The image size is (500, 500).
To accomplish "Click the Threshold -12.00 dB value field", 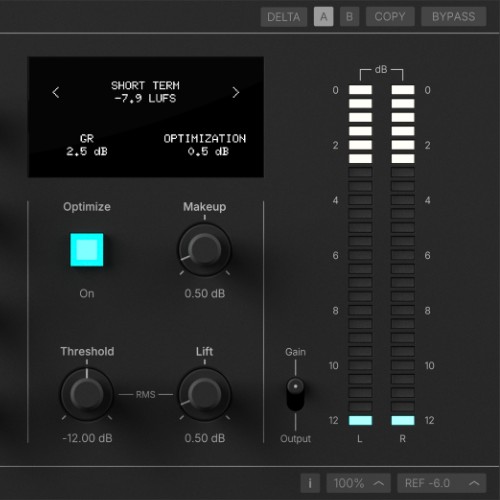I will pyautogui.click(x=87, y=438).
